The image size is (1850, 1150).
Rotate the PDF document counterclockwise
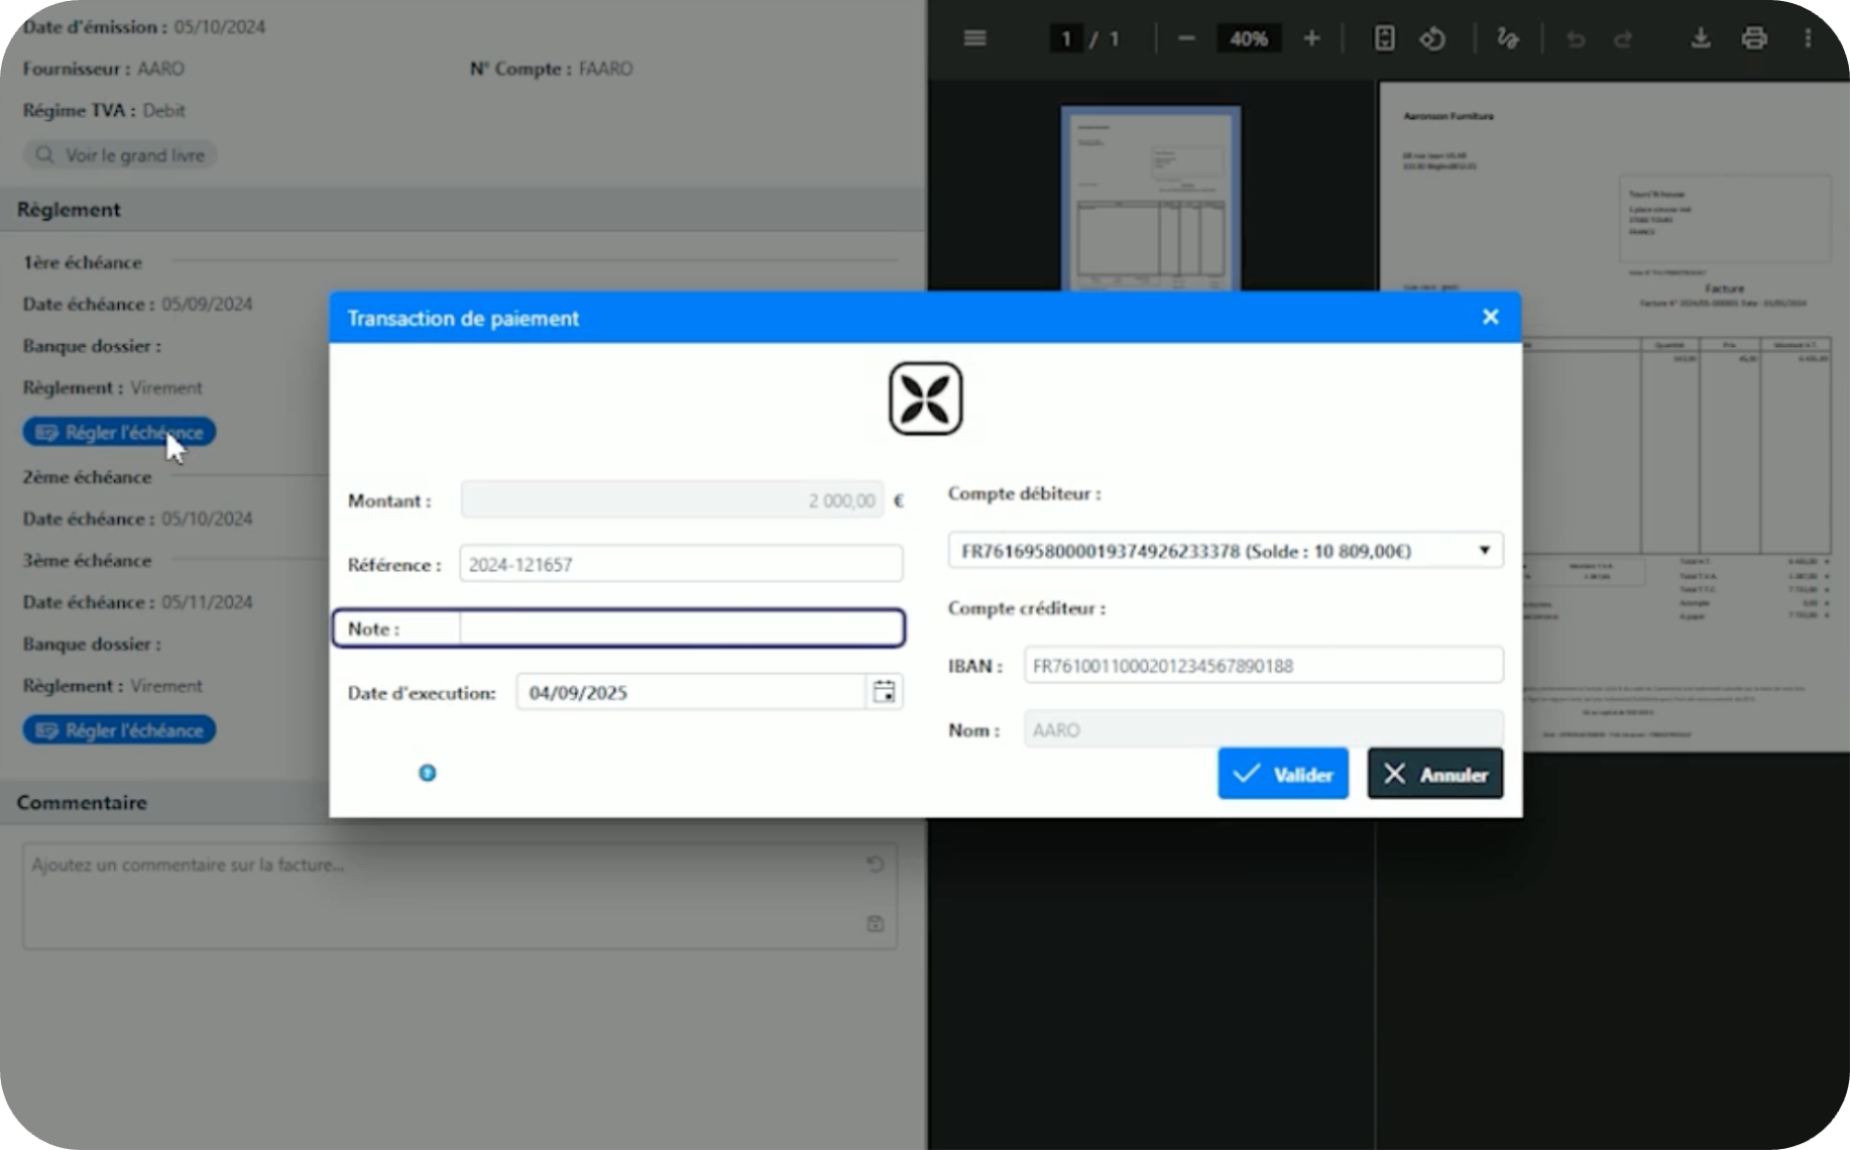(x=1433, y=38)
